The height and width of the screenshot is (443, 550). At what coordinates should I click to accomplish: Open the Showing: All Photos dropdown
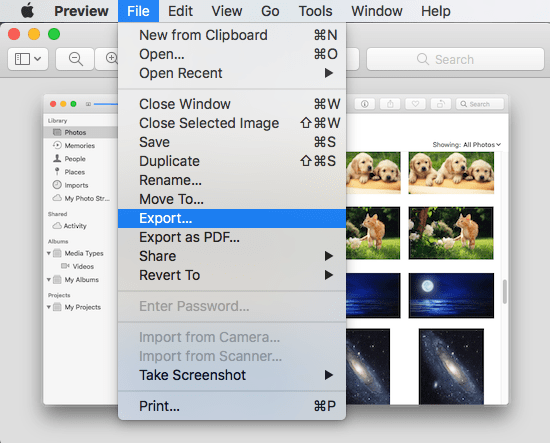[467, 145]
